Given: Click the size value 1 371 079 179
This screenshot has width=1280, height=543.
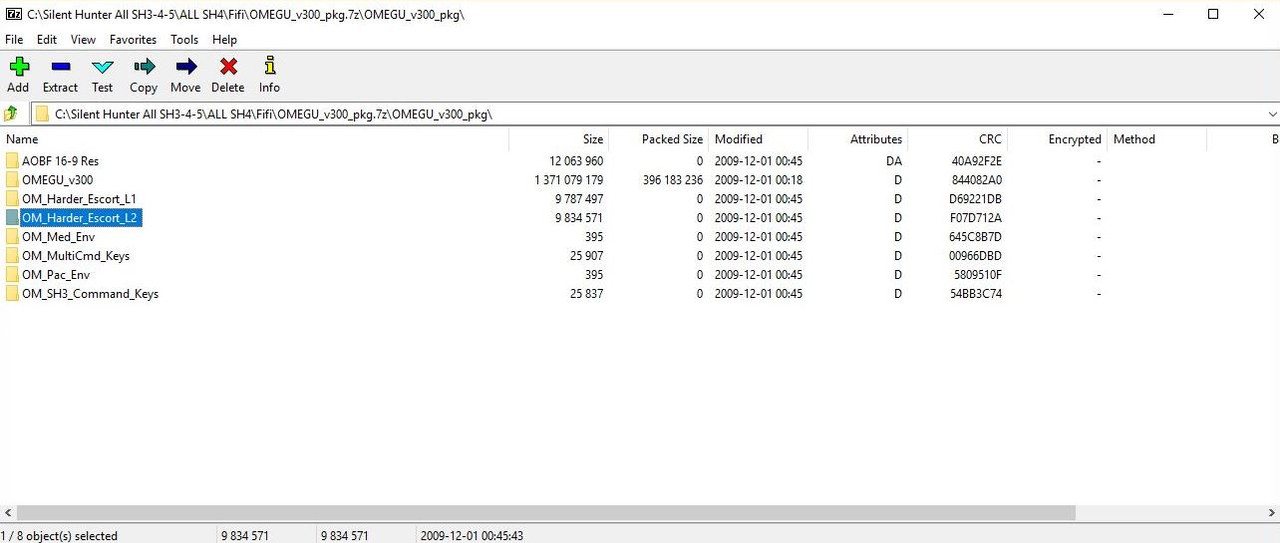Looking at the screenshot, I should pos(569,180).
